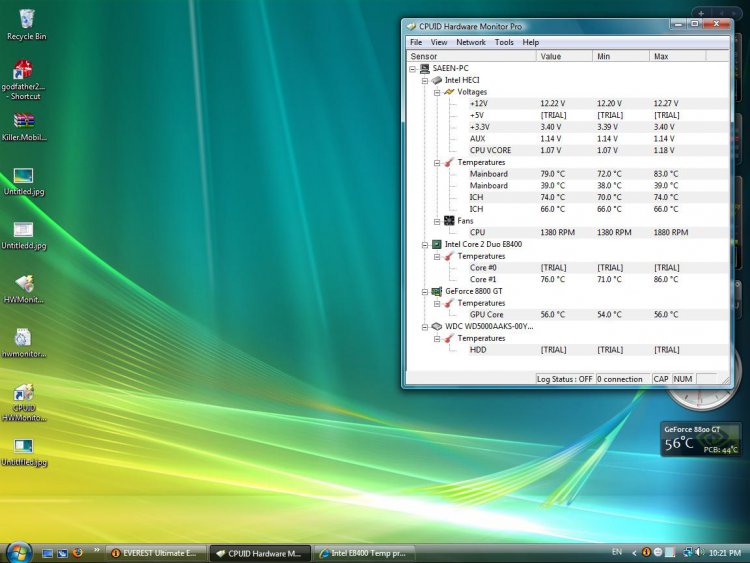Click the GeForce 8800 GT temperature gadget
The image size is (750, 563).
(x=701, y=439)
